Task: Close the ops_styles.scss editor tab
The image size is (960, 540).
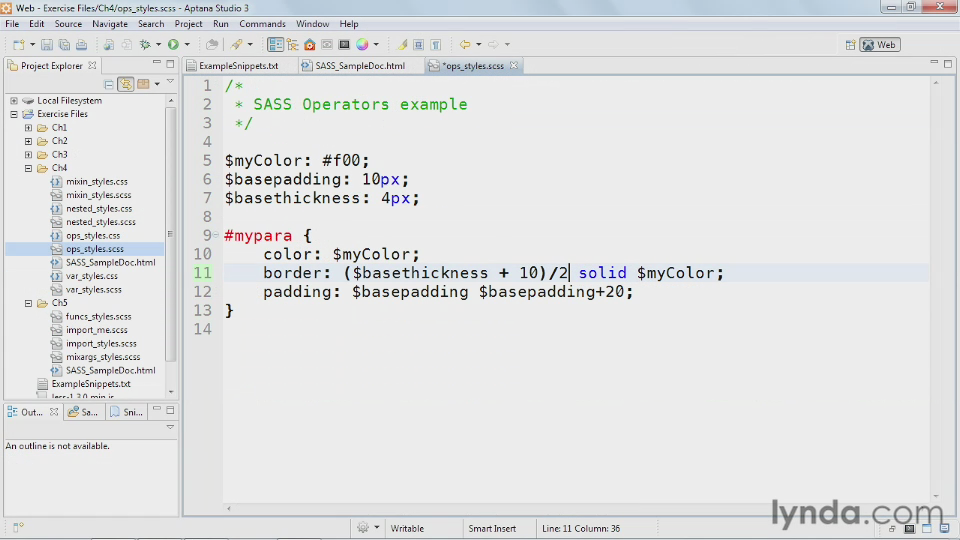Action: 514,66
